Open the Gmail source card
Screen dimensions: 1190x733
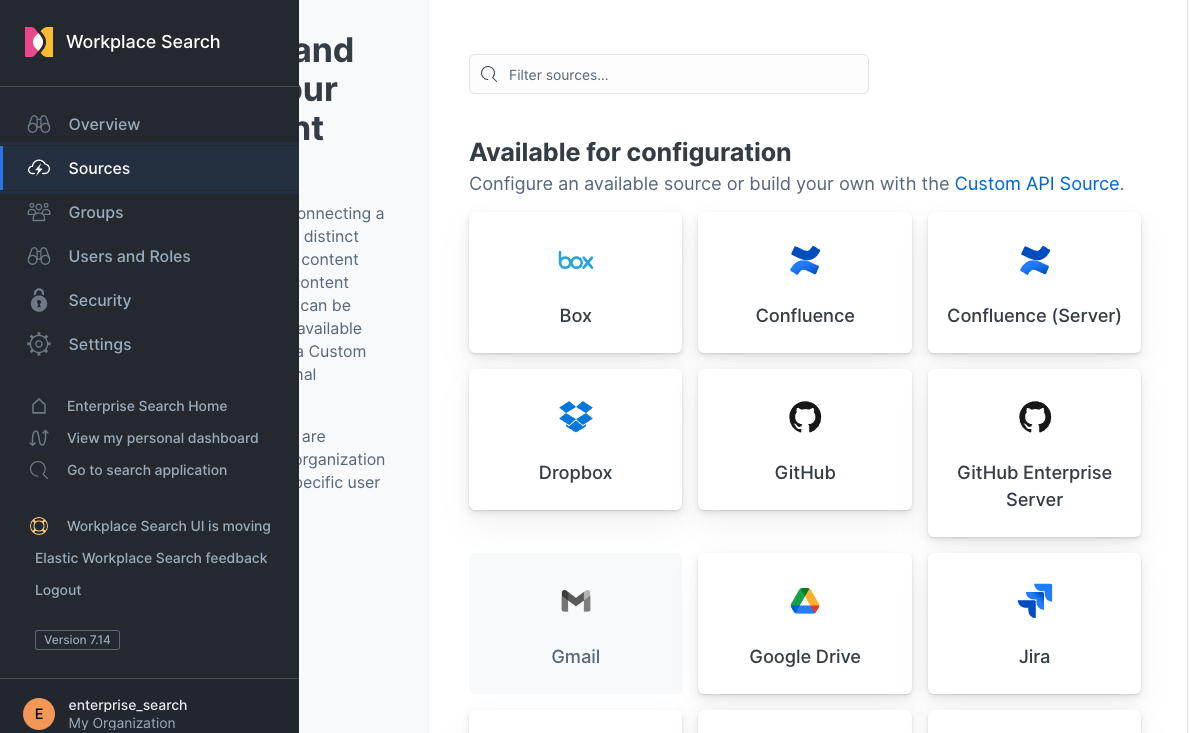[575, 624]
